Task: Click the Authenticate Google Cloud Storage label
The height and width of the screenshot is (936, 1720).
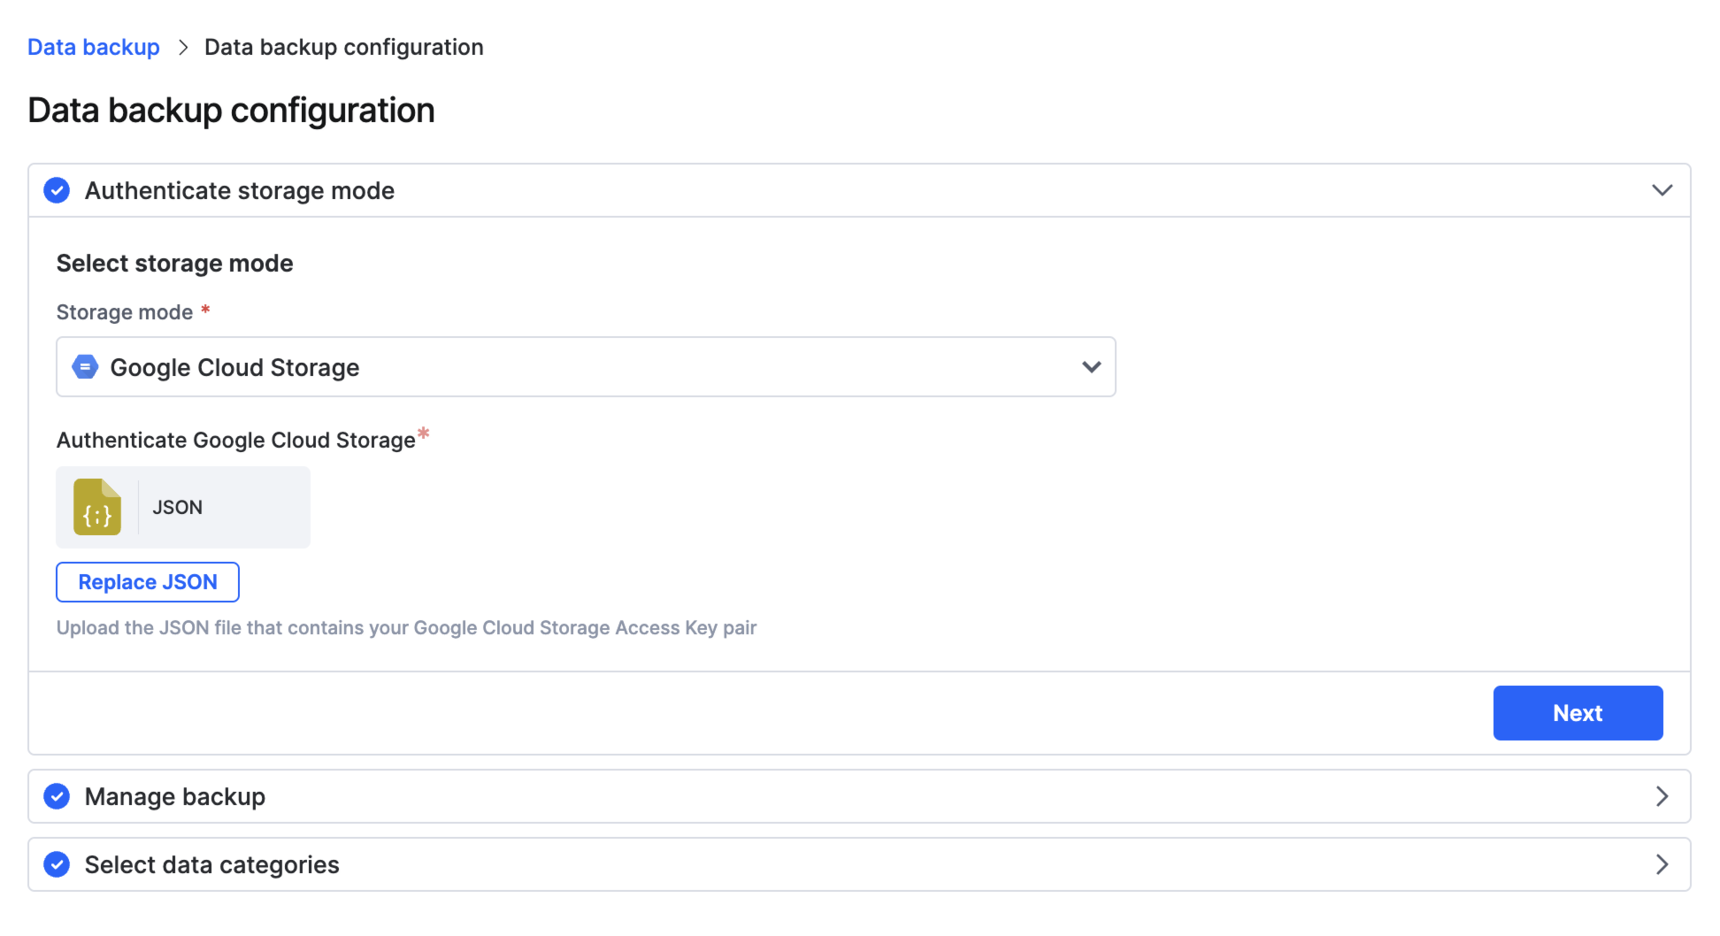Action: 236,440
